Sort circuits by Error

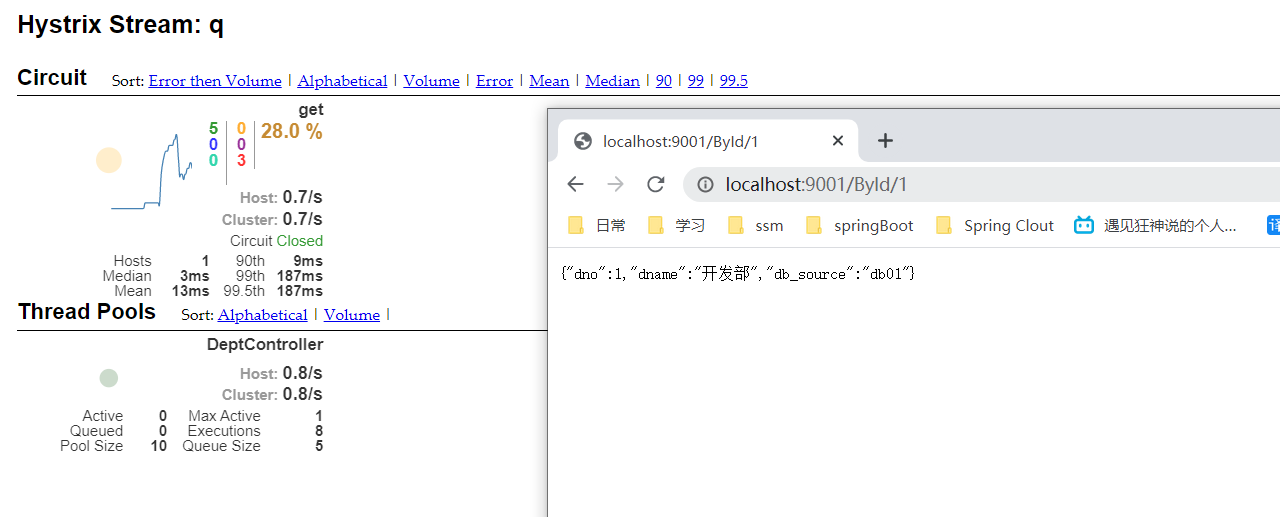tap(494, 81)
